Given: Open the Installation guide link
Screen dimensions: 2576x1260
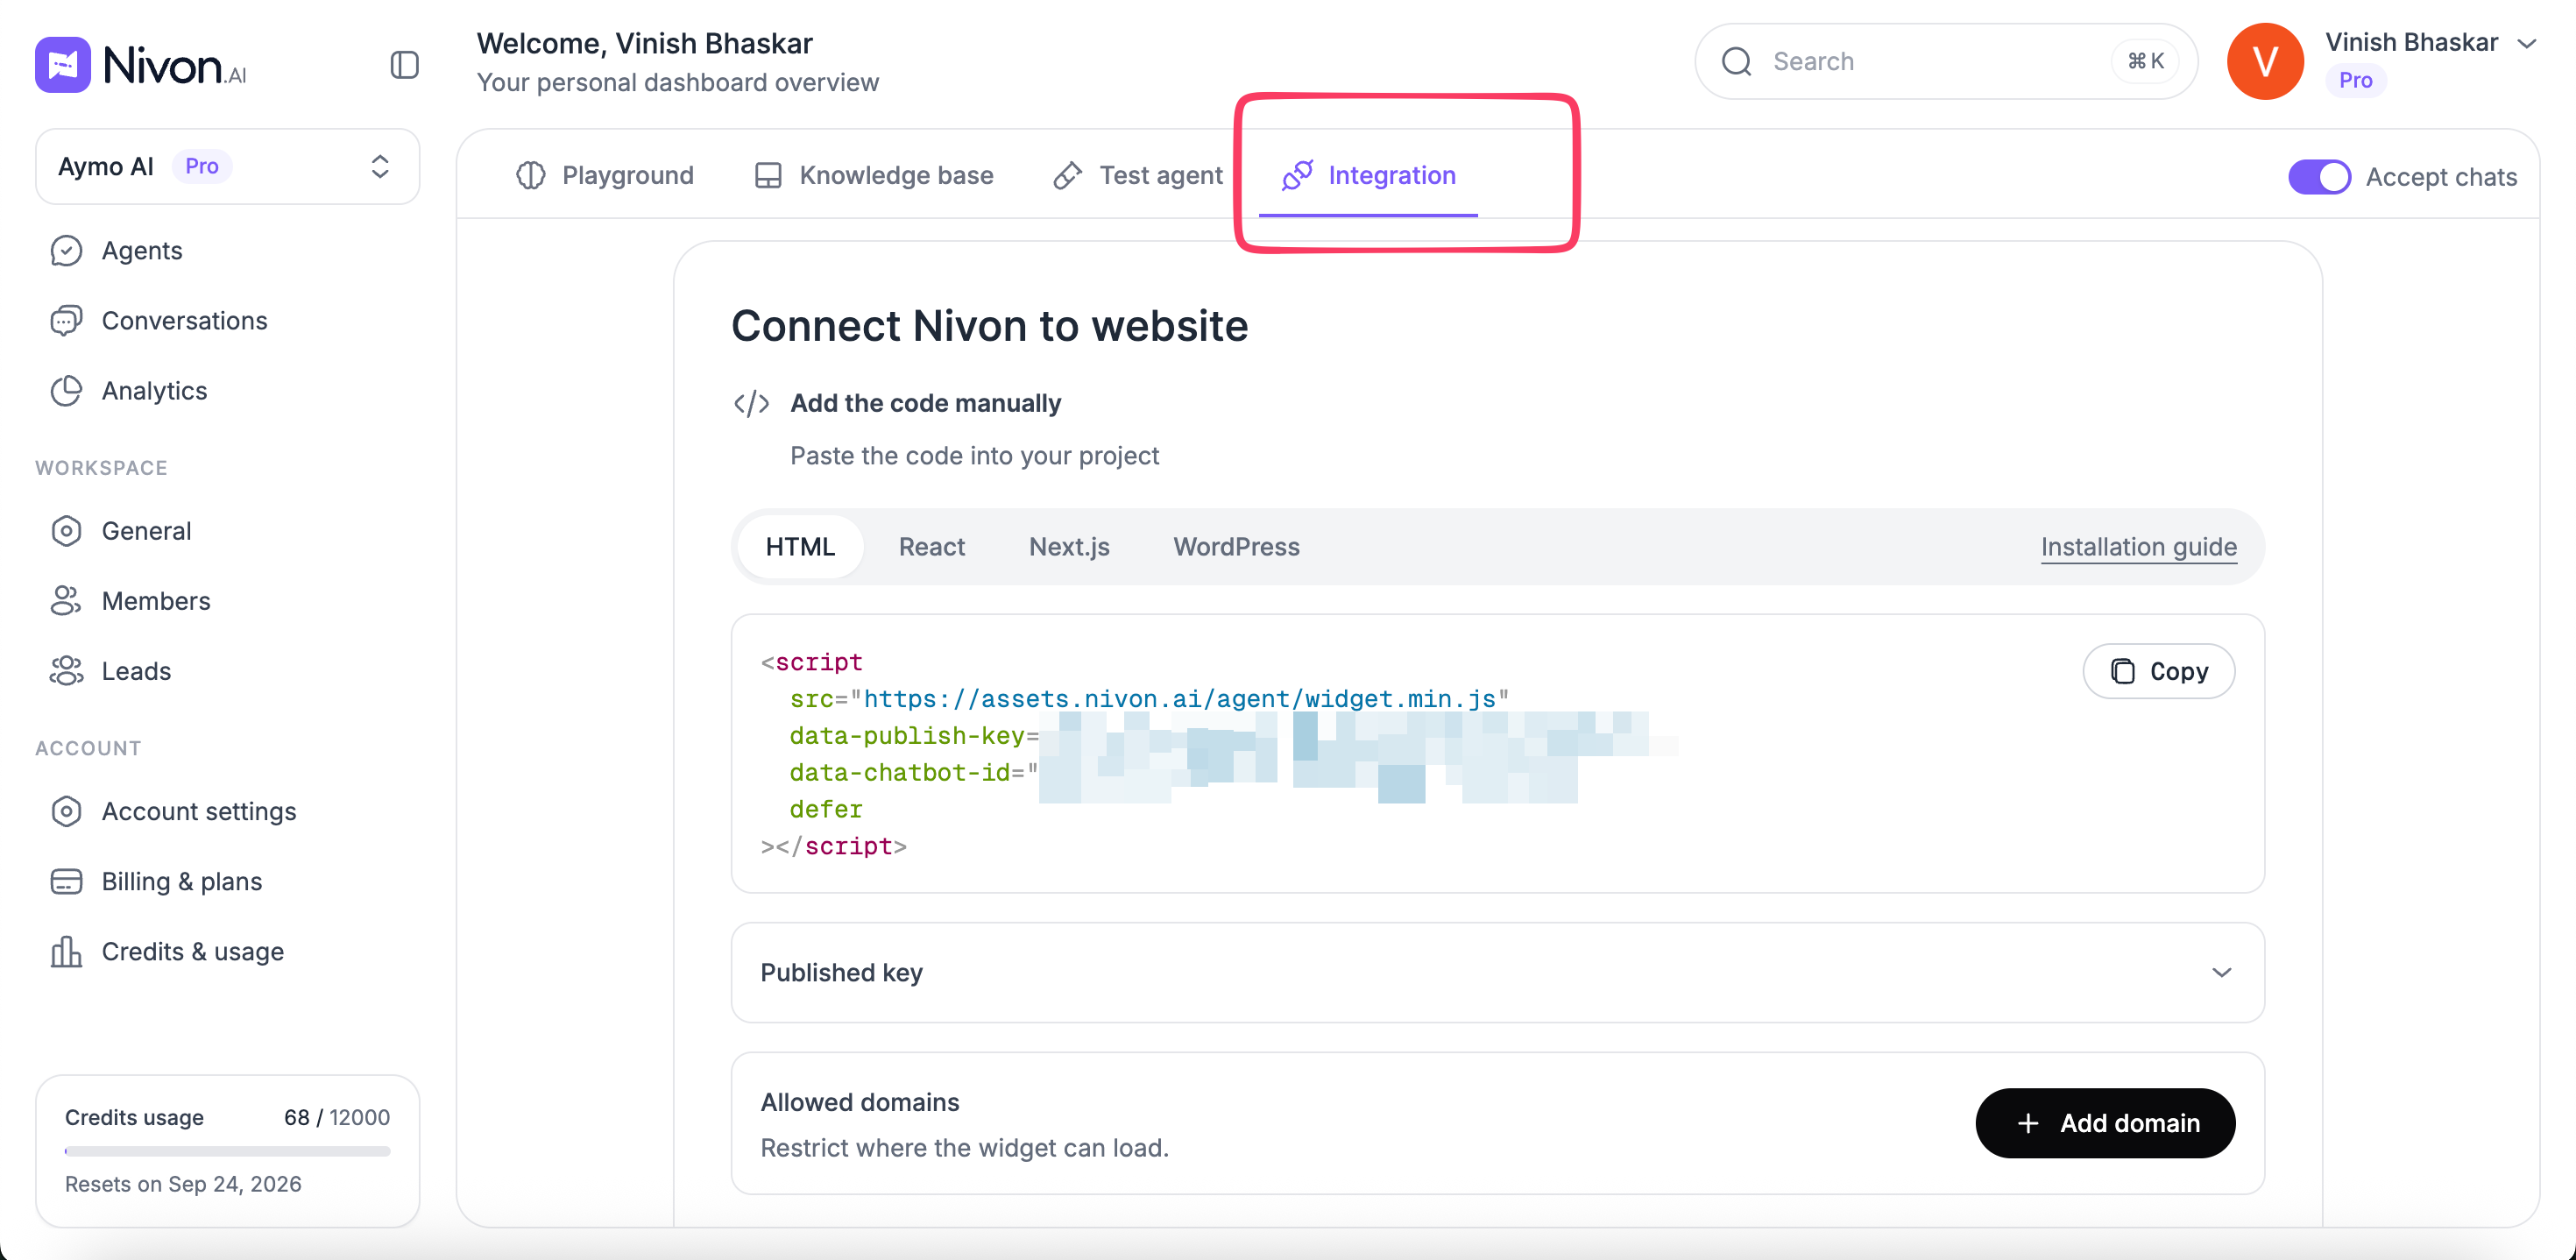Looking at the screenshot, I should (2138, 547).
